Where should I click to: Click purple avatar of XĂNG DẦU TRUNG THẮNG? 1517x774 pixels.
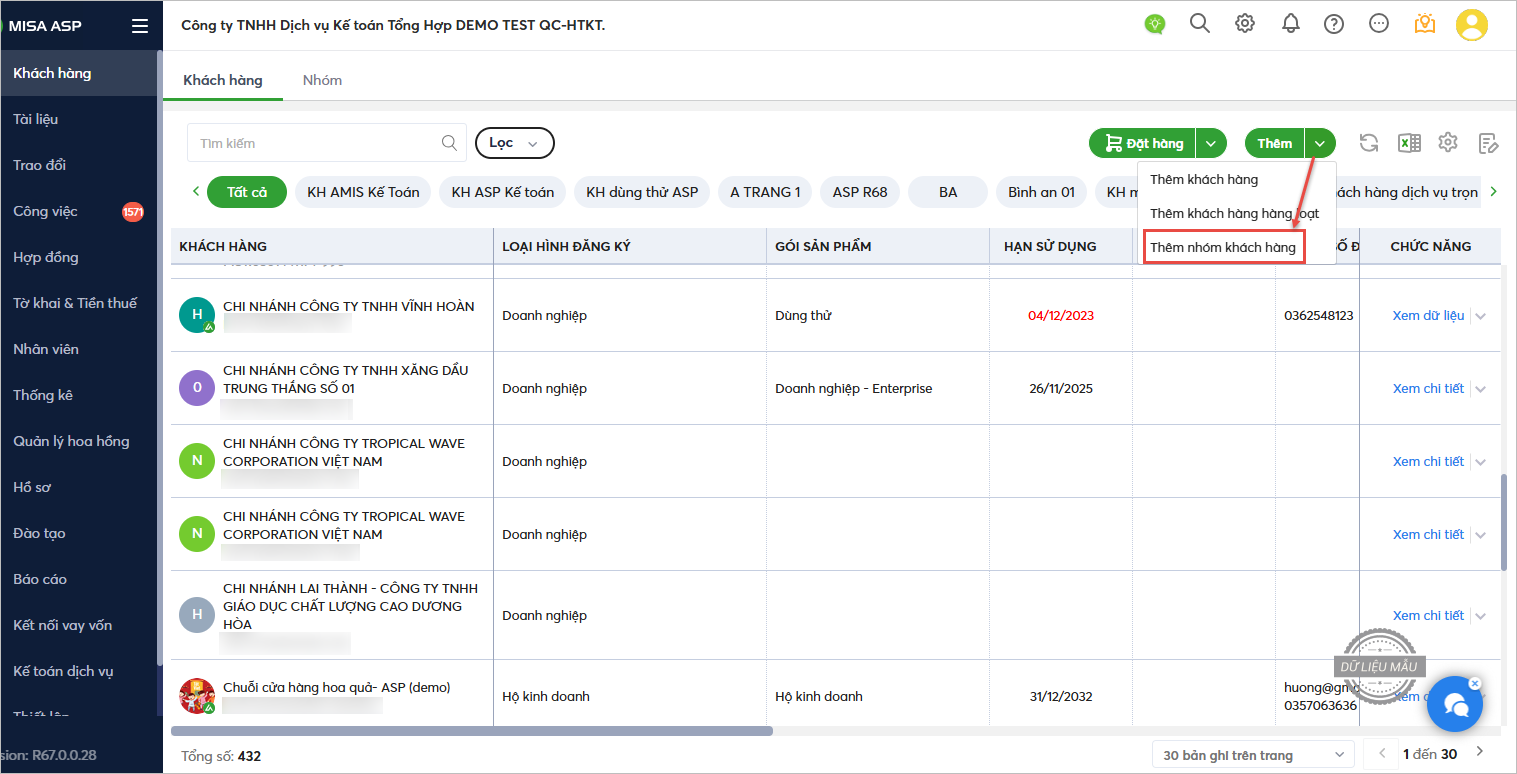(x=197, y=388)
